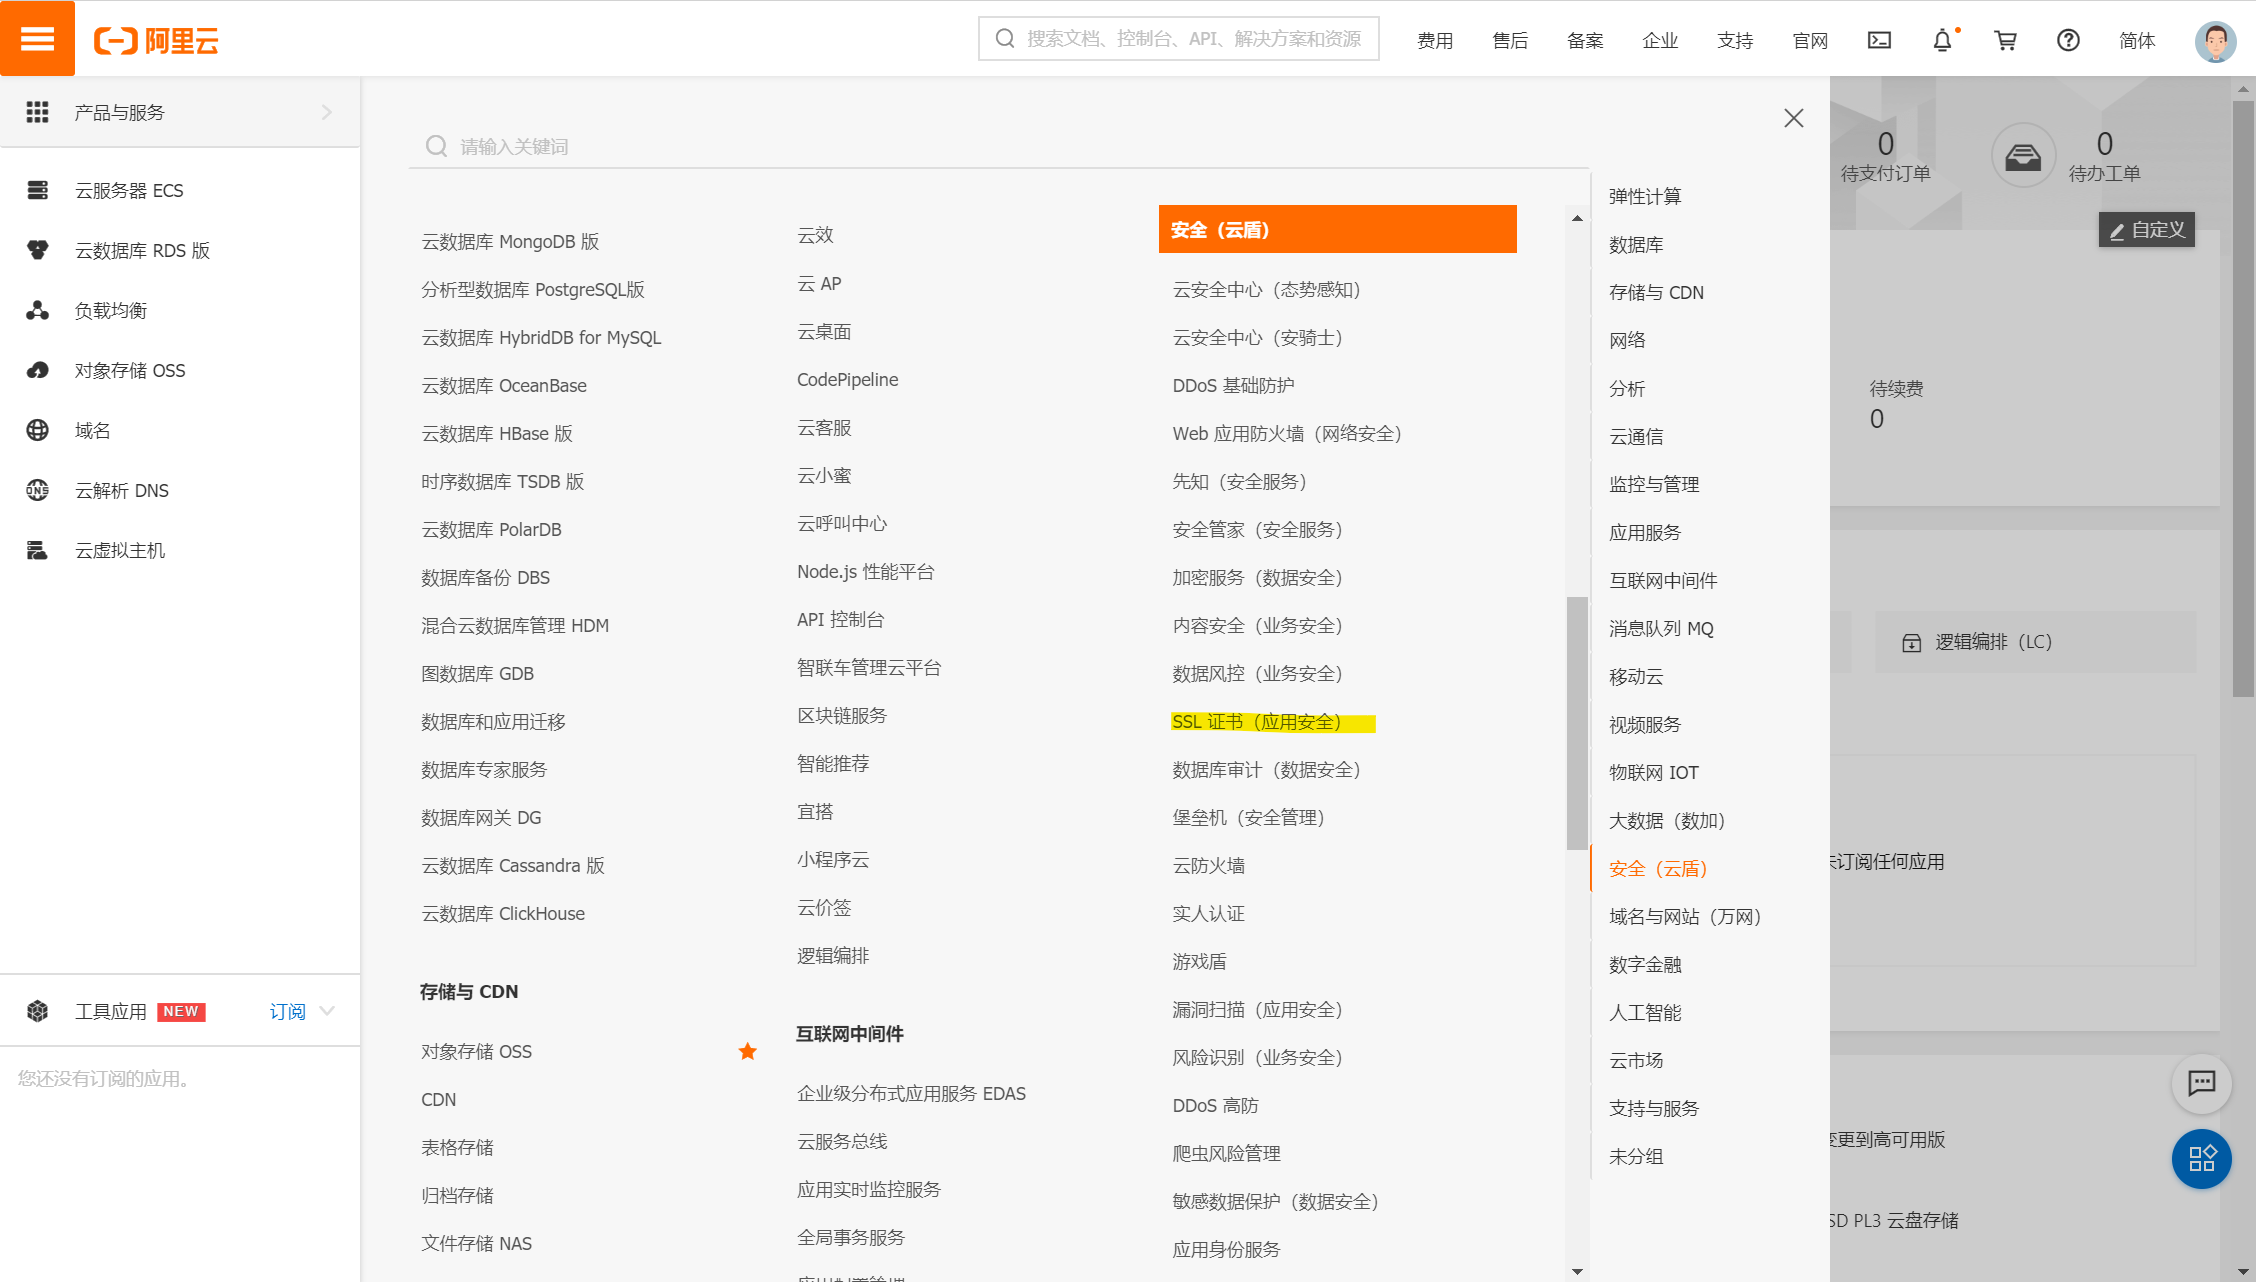Viewport: 2256px width, 1282px height.
Task: Open the orange hamburger menu
Action: [x=37, y=38]
